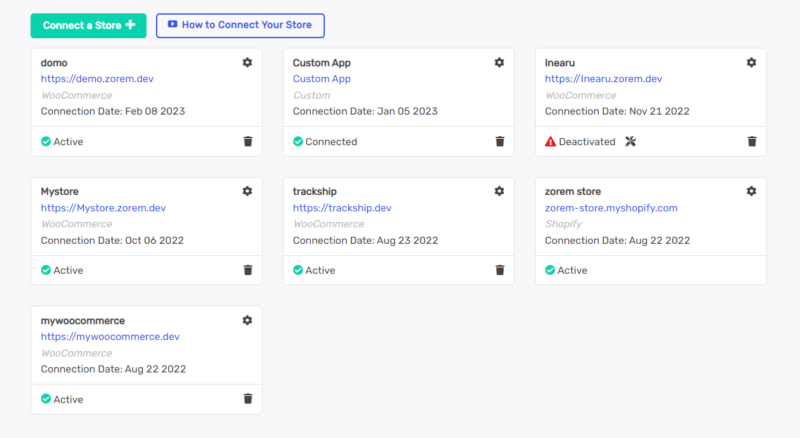Open settings gear for zorem store
Screen dimensions: 800x438
pos(752,191)
